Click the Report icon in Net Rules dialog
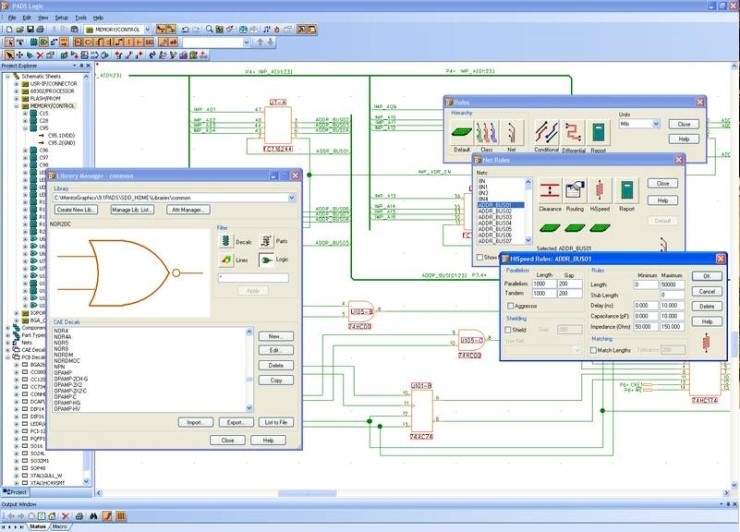The width and height of the screenshot is (740, 532). tap(627, 190)
